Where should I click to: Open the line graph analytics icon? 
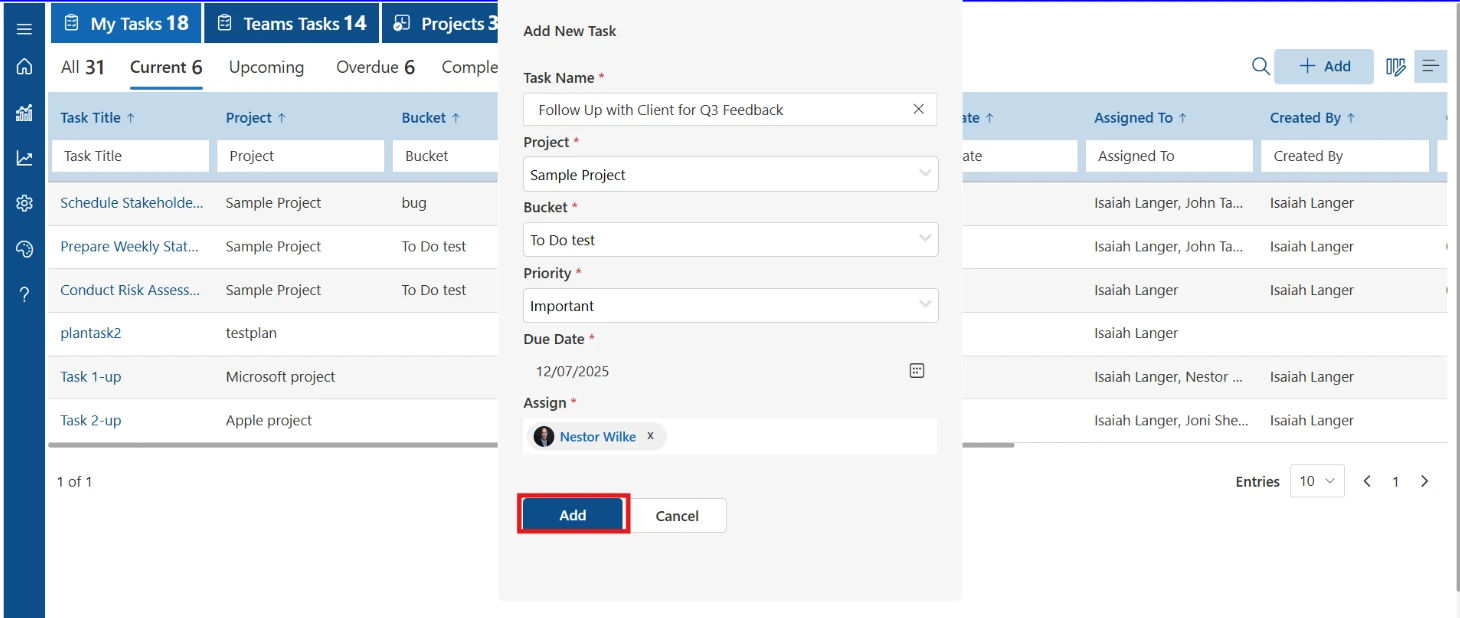[x=24, y=158]
